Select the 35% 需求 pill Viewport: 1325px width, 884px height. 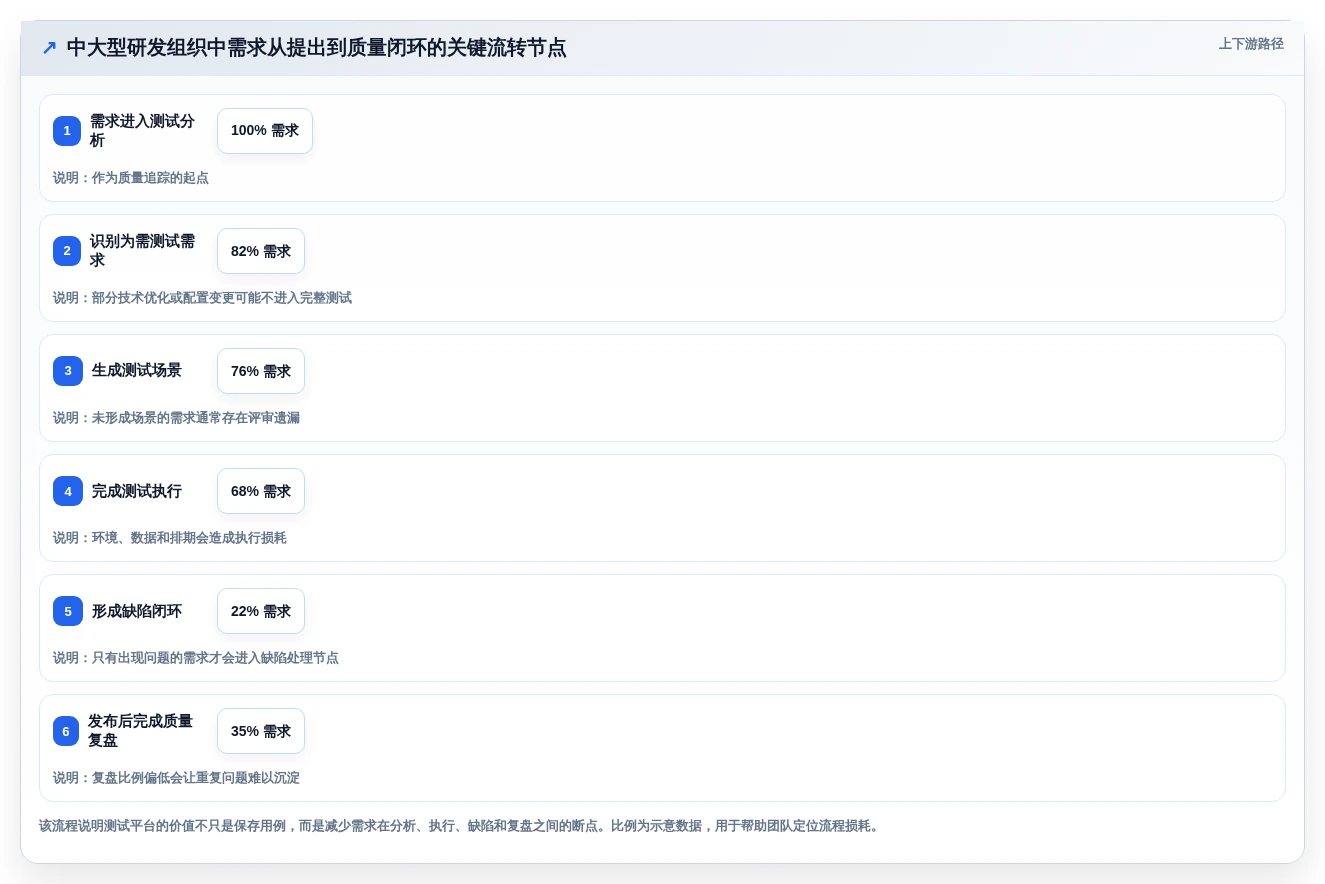[x=261, y=731]
